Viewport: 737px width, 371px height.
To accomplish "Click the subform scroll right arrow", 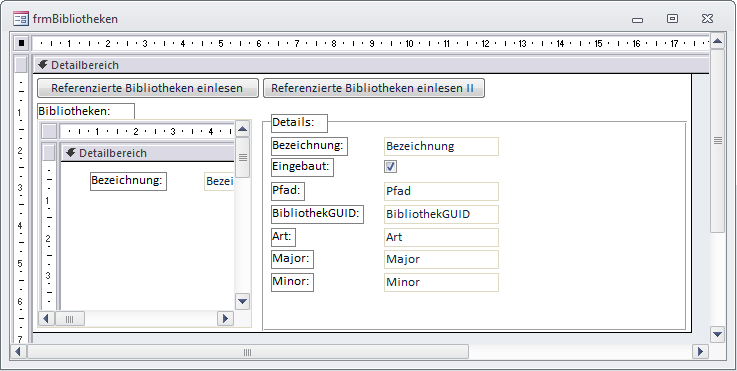I will [225, 318].
